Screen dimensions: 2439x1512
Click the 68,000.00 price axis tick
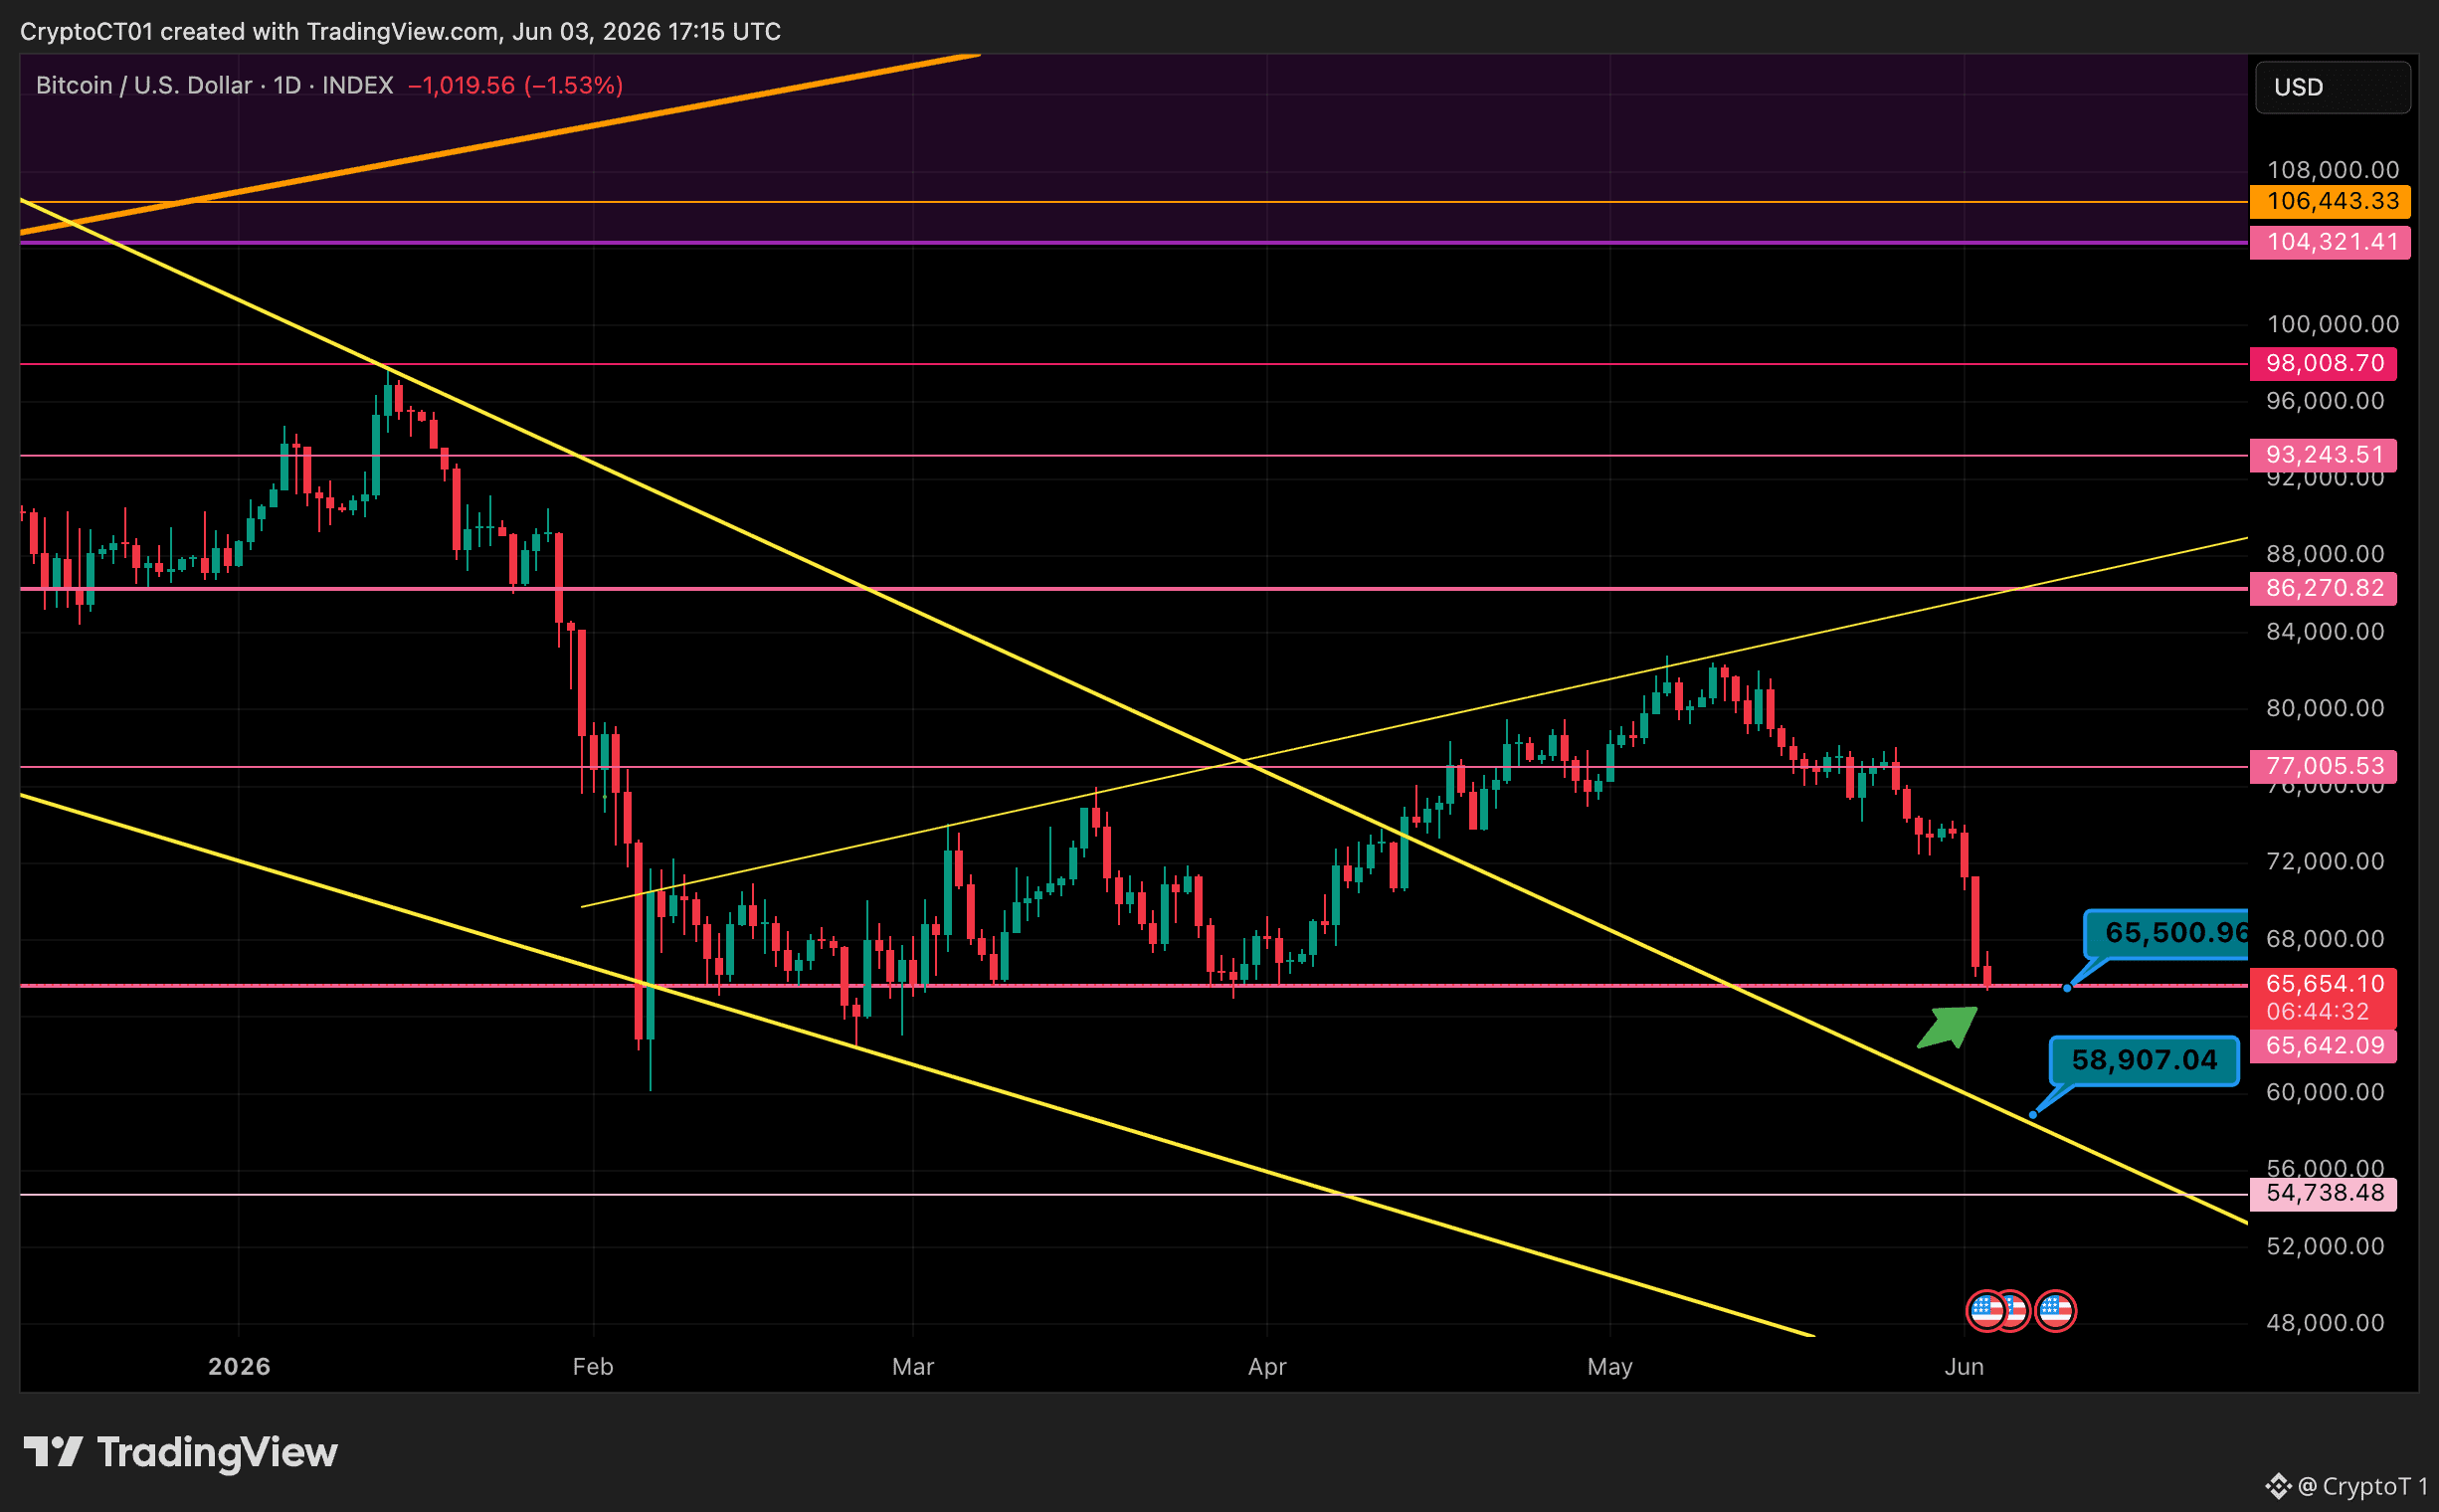point(2325,939)
